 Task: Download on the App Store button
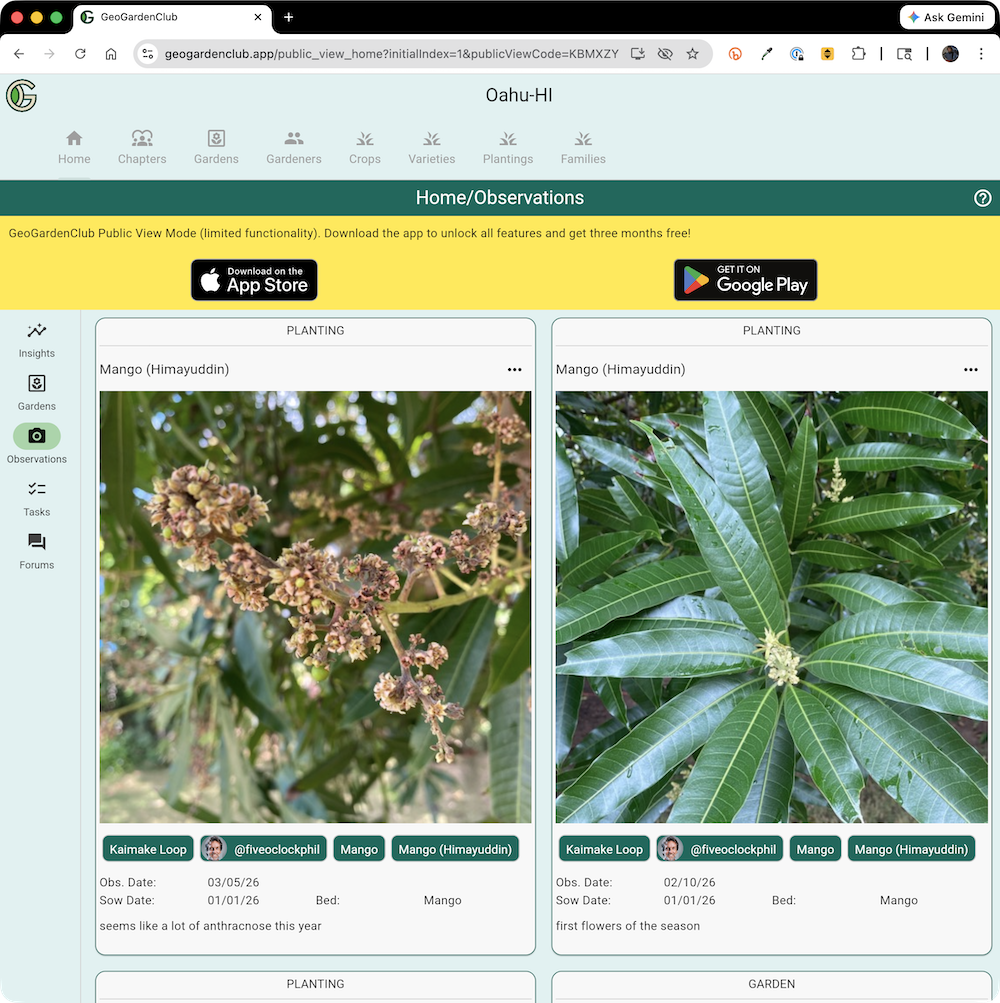(x=254, y=280)
